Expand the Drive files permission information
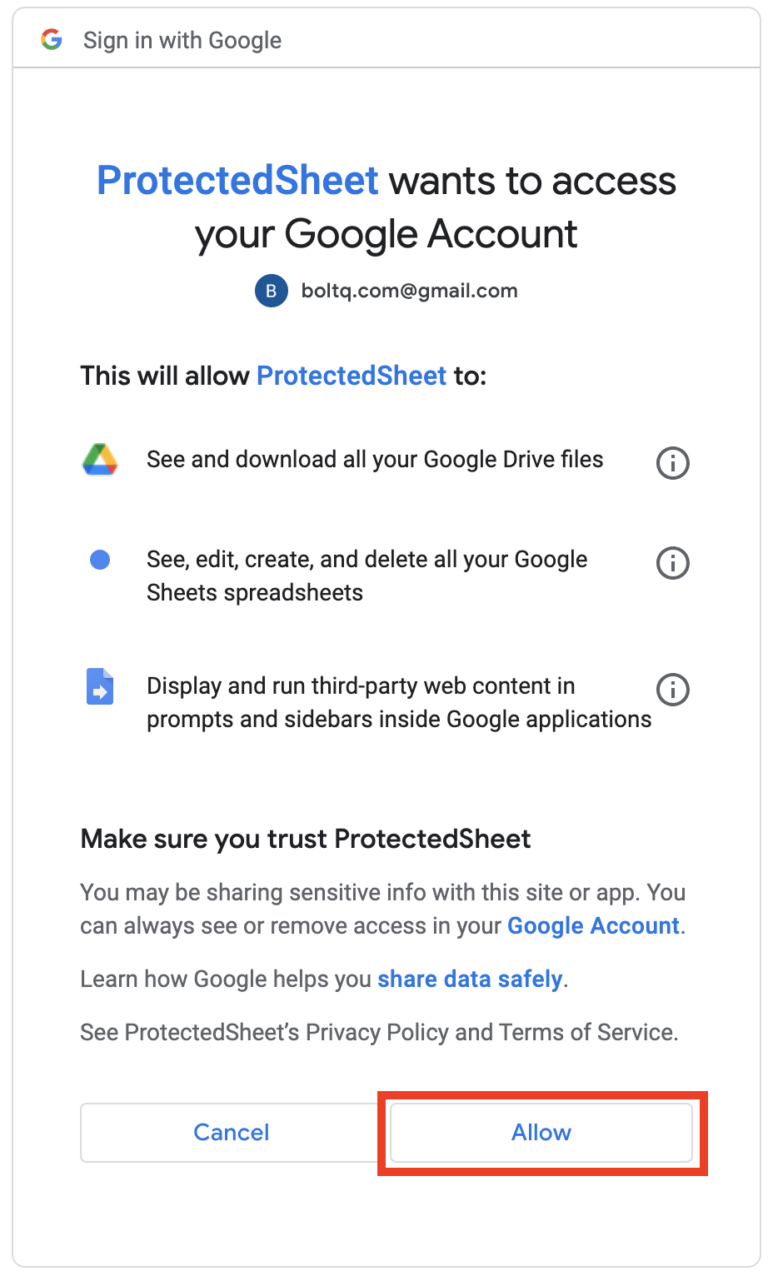This screenshot has height=1276, width=768. pyautogui.click(x=672, y=462)
